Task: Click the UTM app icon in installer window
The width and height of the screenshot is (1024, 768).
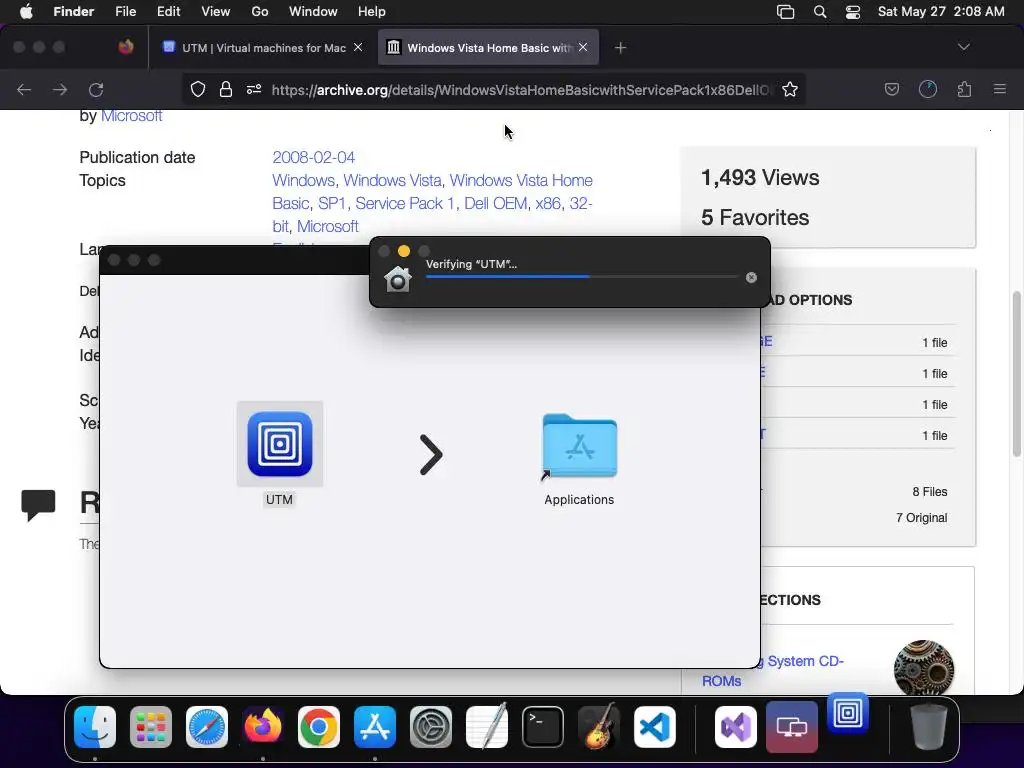Action: 280,444
